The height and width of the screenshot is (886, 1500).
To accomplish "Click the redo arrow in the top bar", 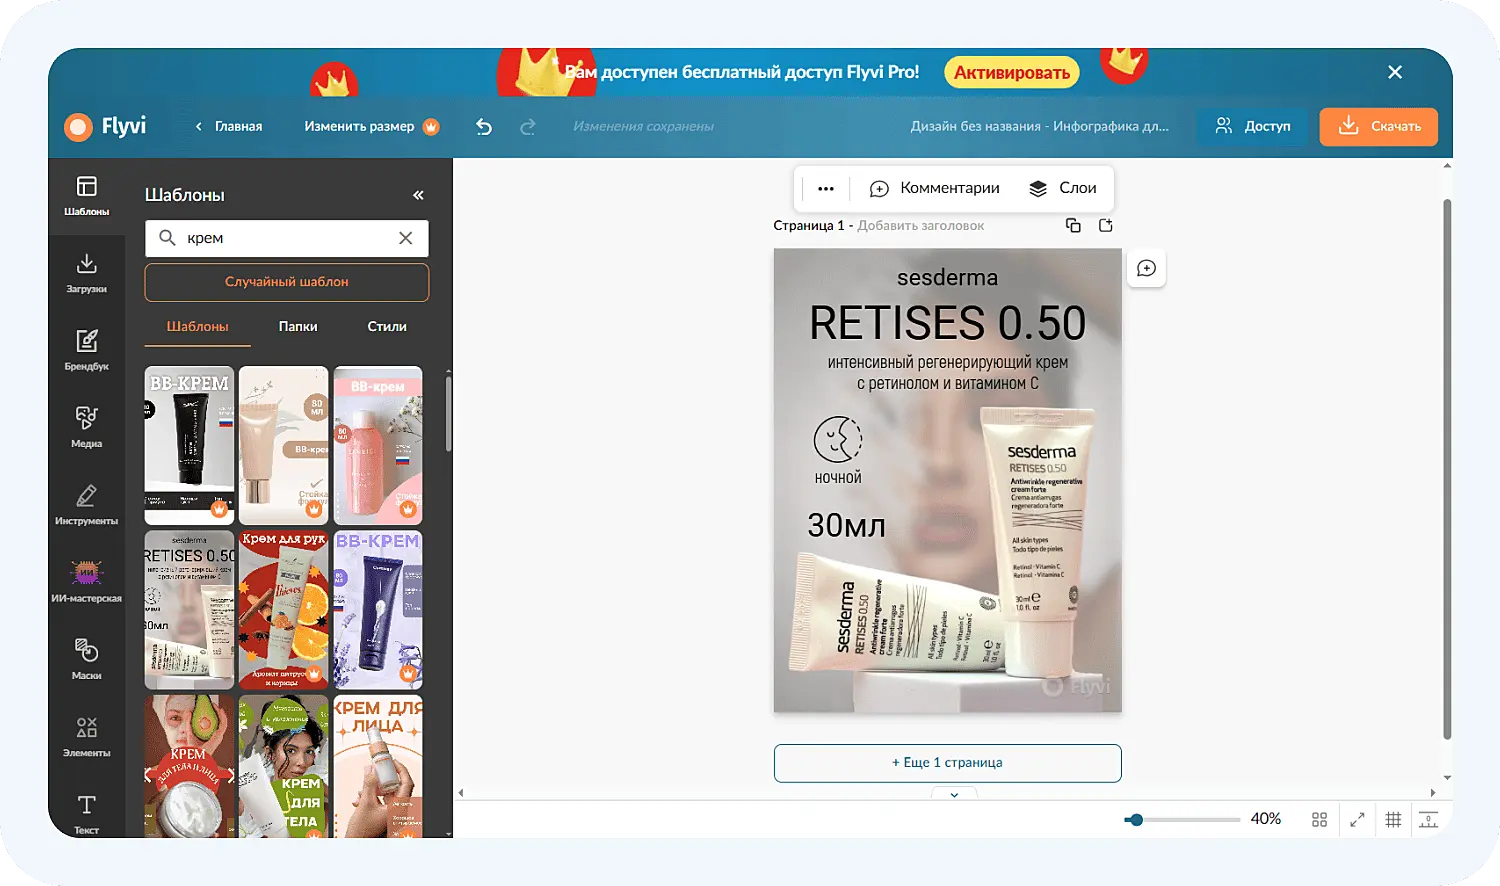I will [528, 127].
